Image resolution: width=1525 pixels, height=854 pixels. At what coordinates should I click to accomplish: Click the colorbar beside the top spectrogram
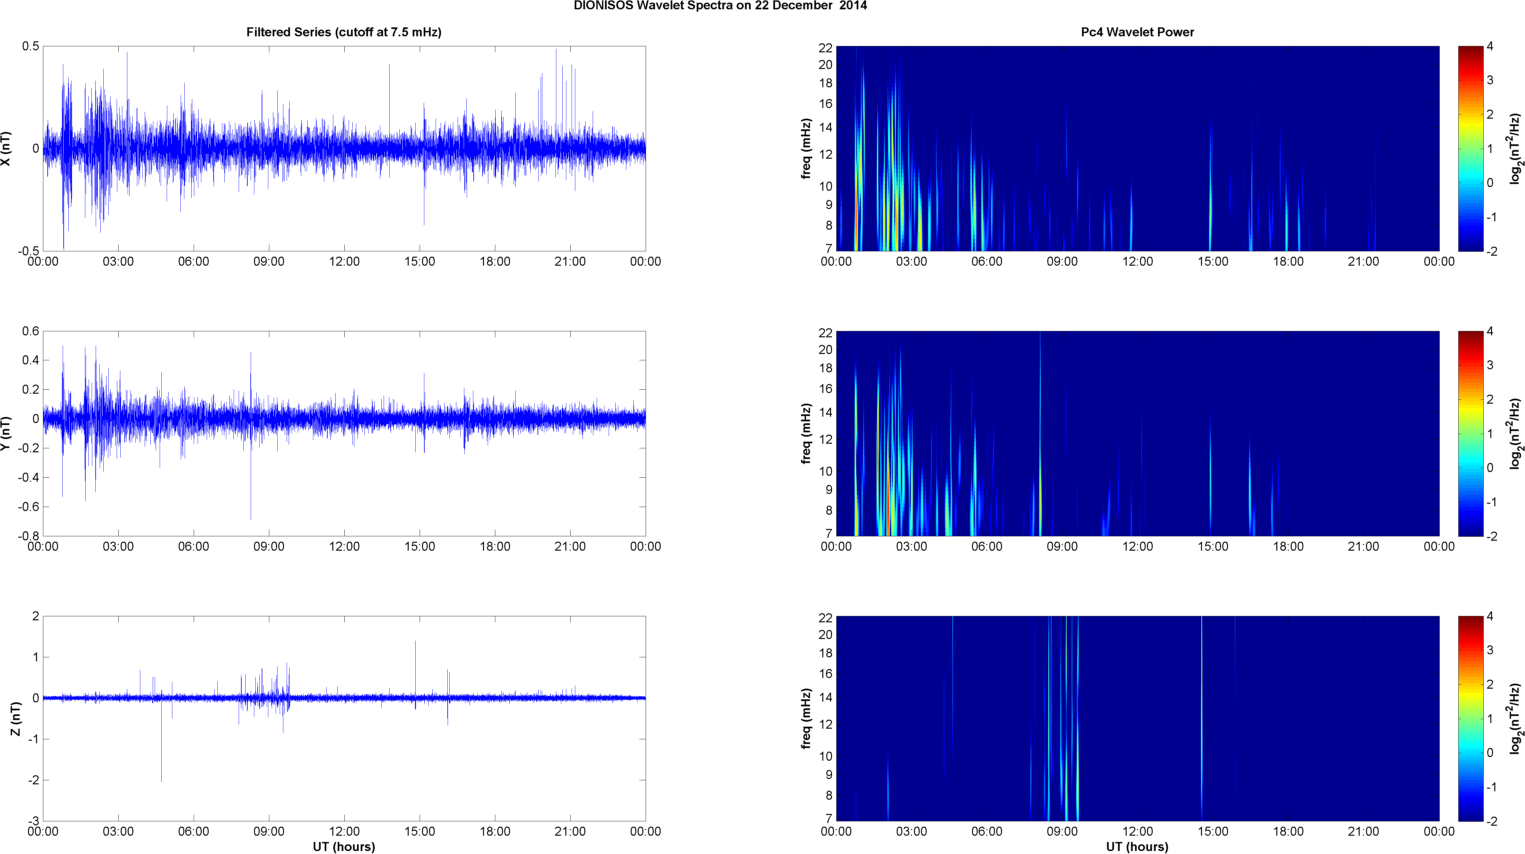[1470, 149]
